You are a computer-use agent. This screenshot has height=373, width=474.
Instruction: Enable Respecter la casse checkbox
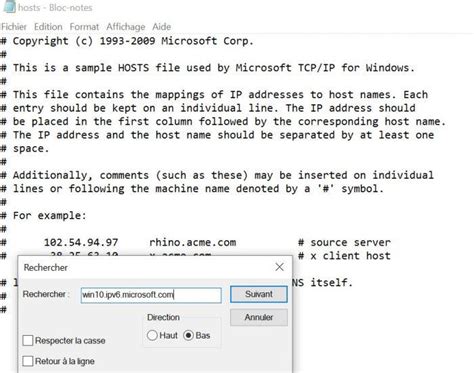click(28, 341)
